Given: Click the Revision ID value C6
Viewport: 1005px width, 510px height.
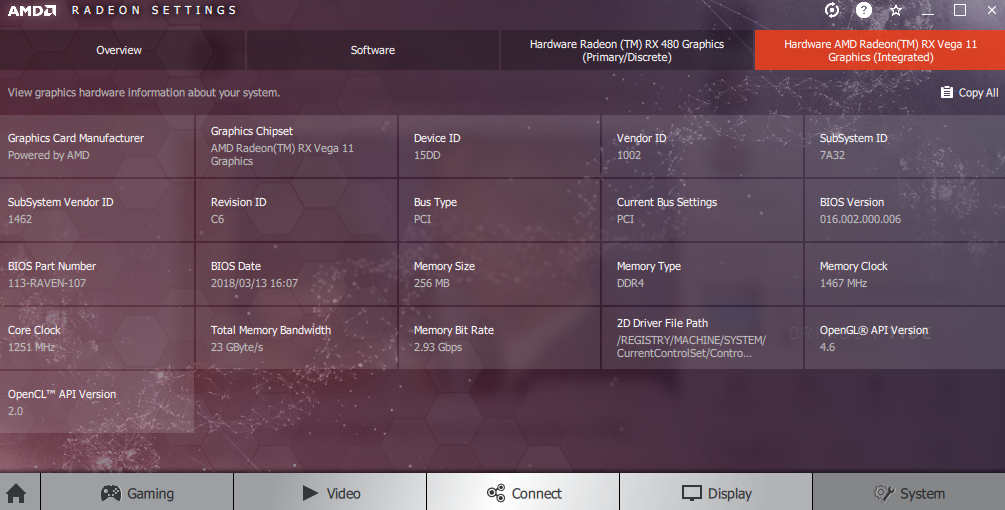Looking at the screenshot, I should [x=217, y=219].
